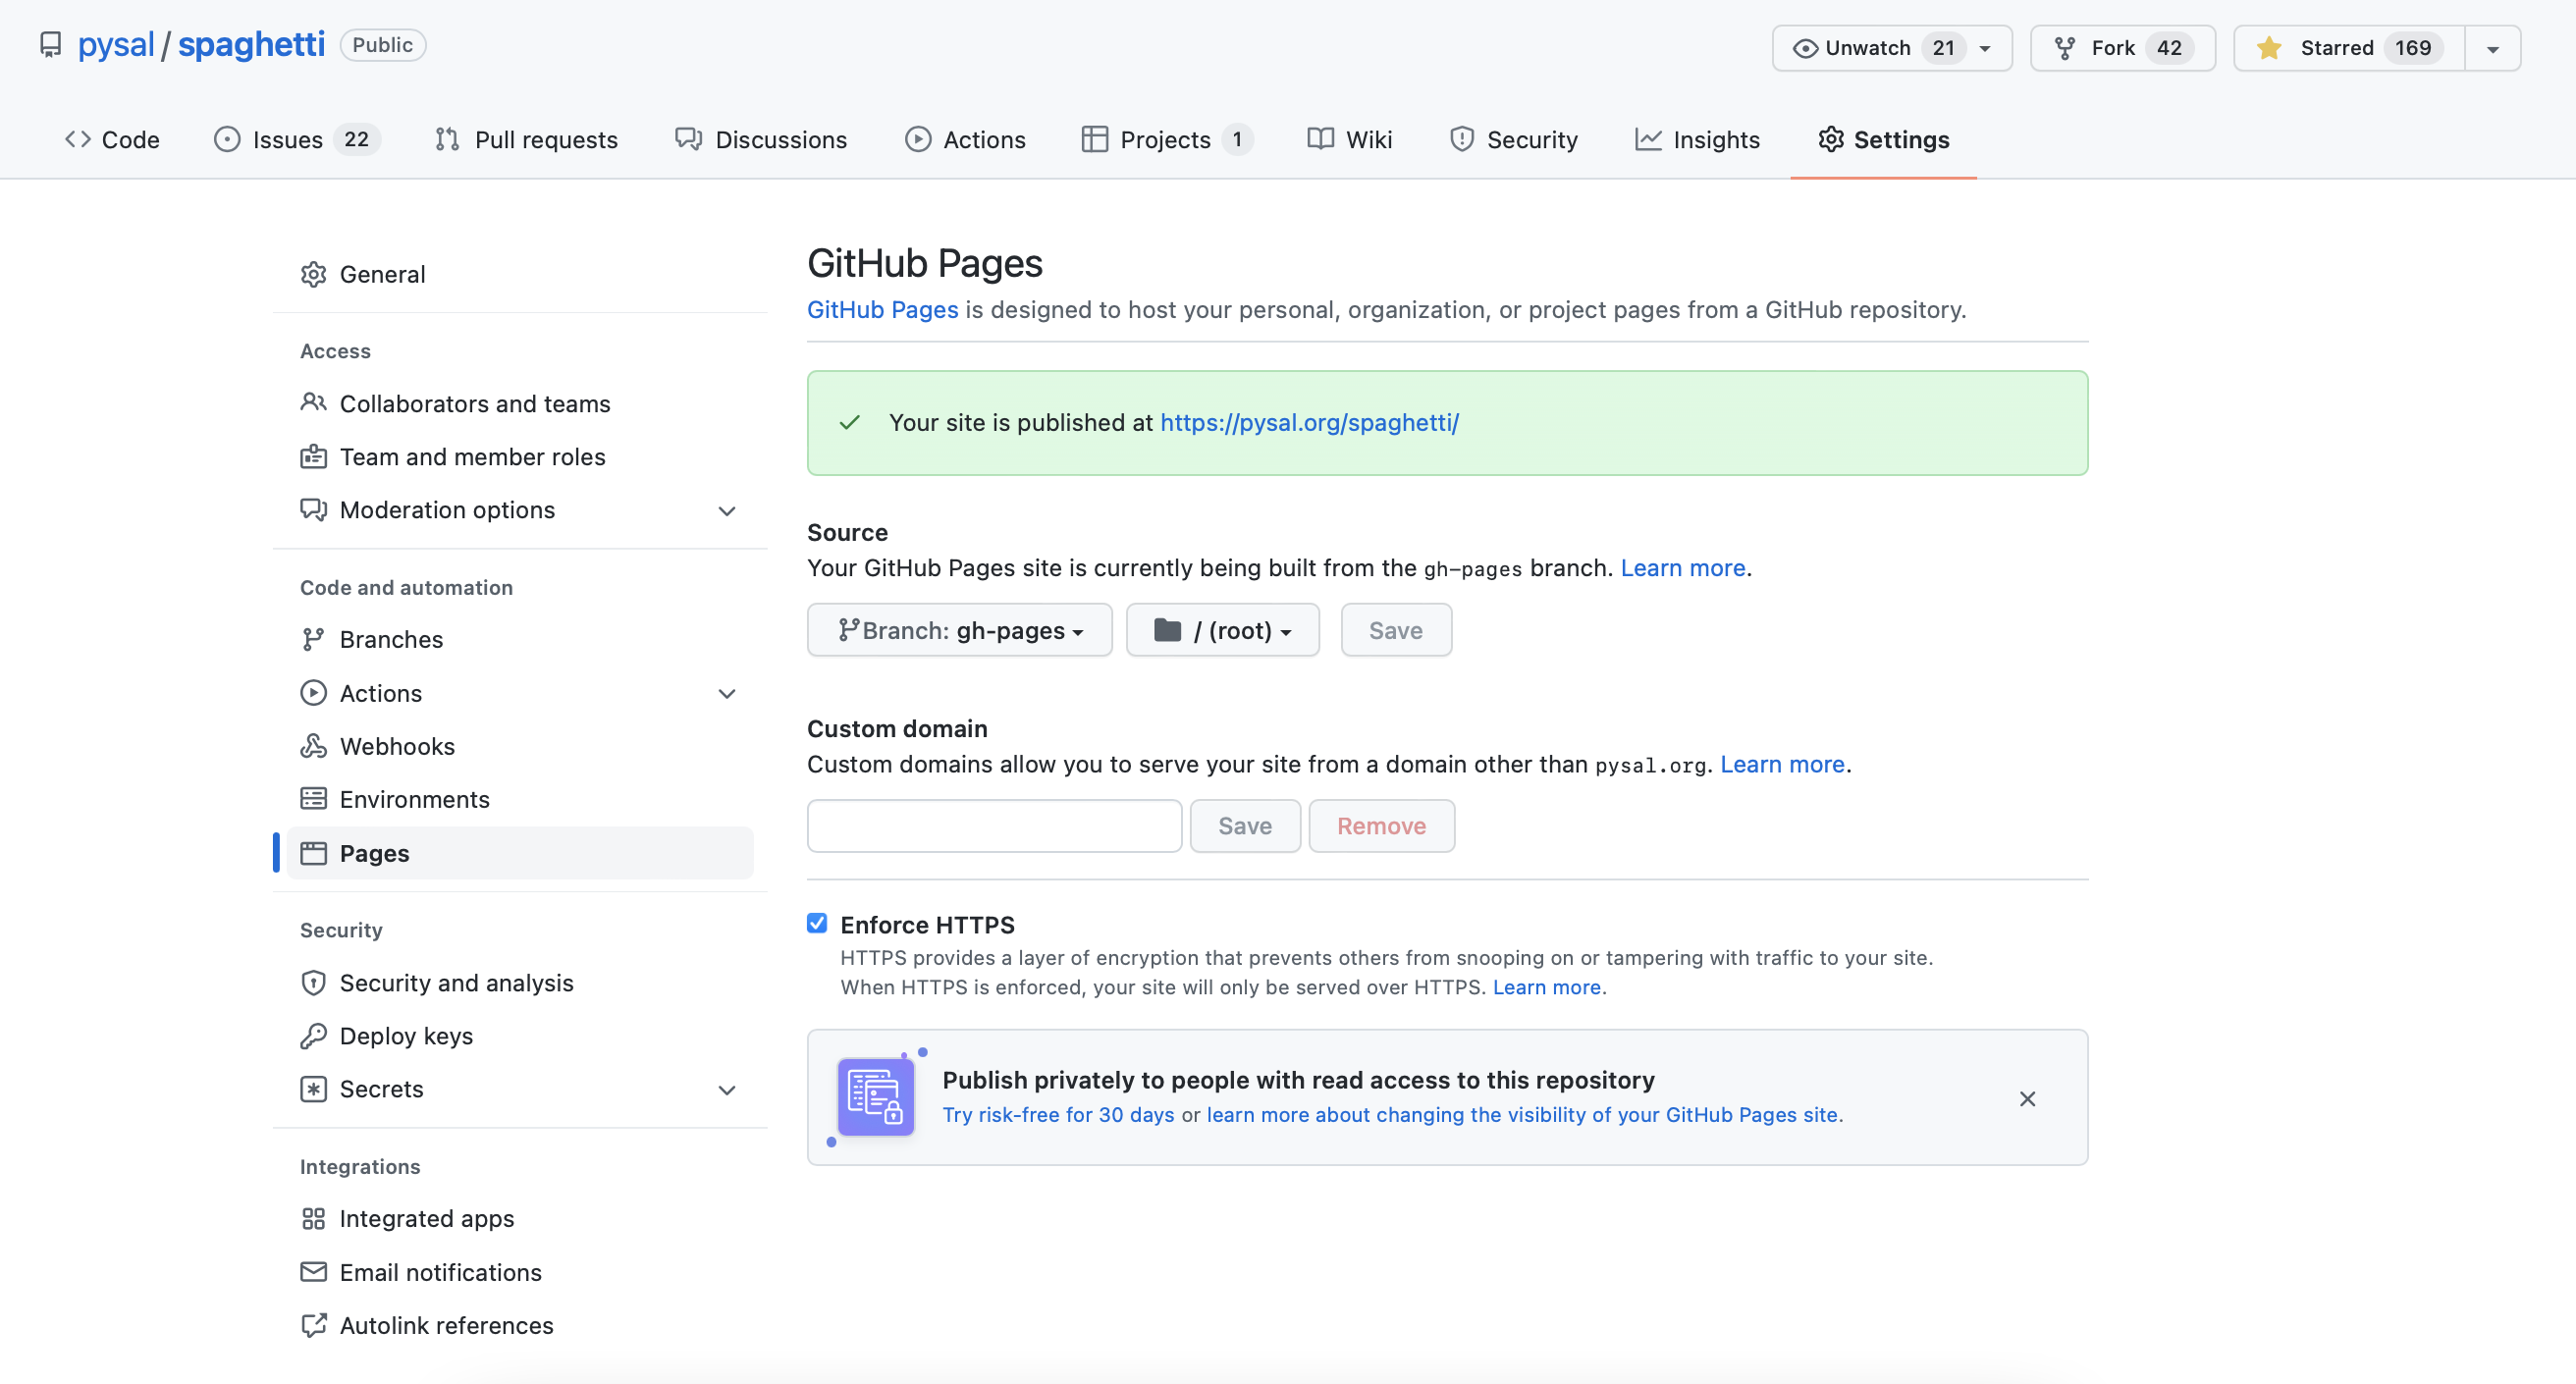Click the Autolink references icon

coord(313,1325)
